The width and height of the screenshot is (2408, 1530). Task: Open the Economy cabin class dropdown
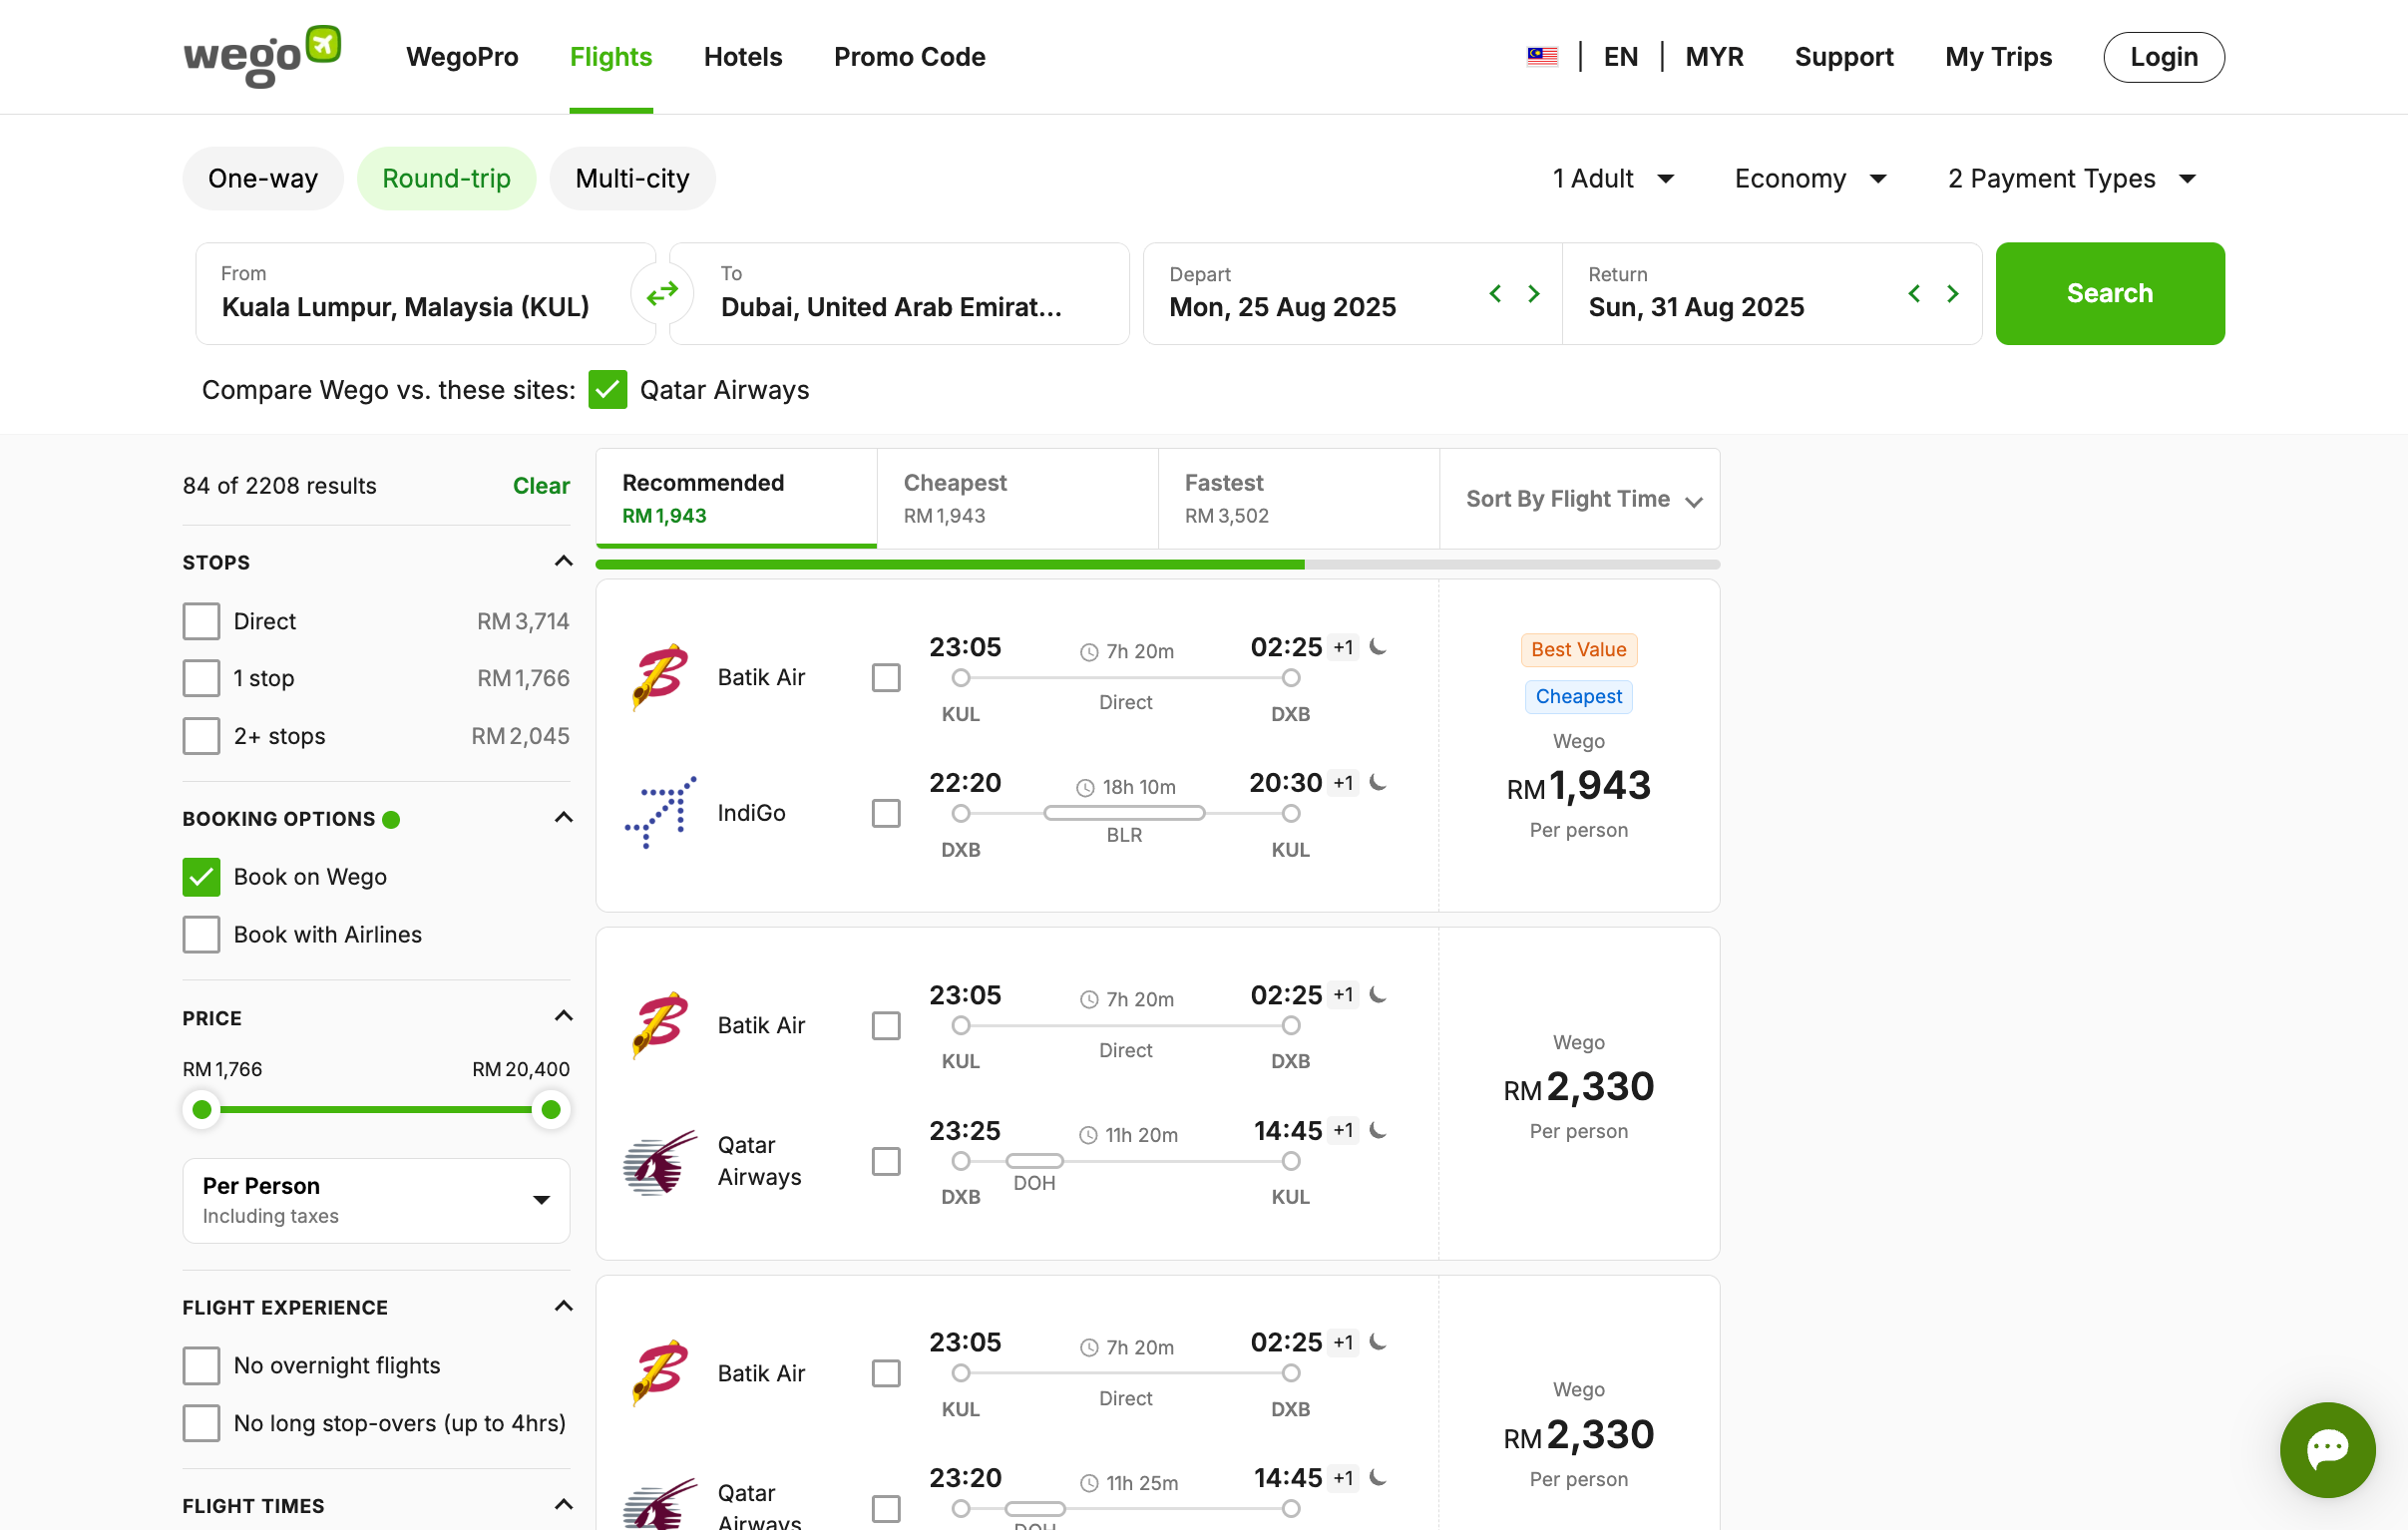(1810, 178)
